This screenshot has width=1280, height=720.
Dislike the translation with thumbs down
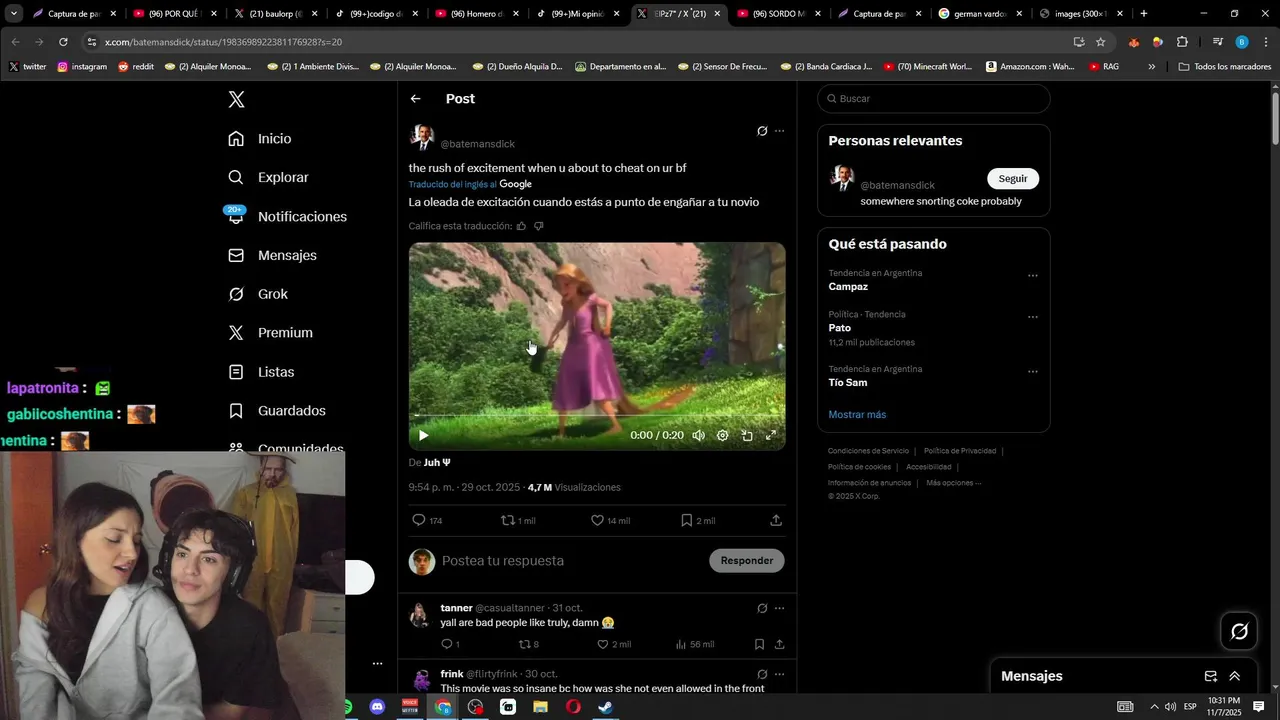[539, 226]
